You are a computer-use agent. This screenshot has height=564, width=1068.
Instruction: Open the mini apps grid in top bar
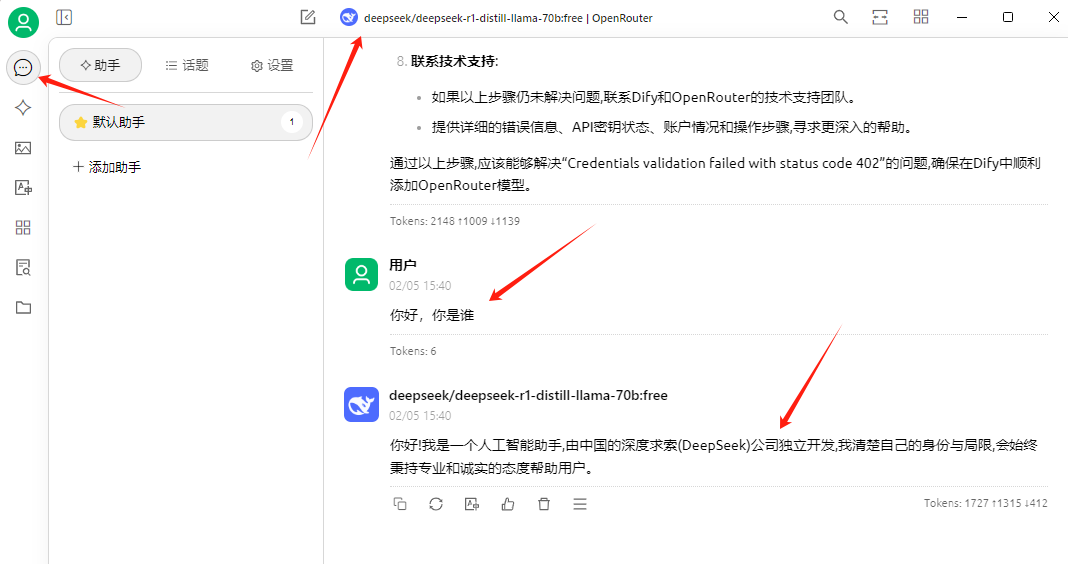921,17
